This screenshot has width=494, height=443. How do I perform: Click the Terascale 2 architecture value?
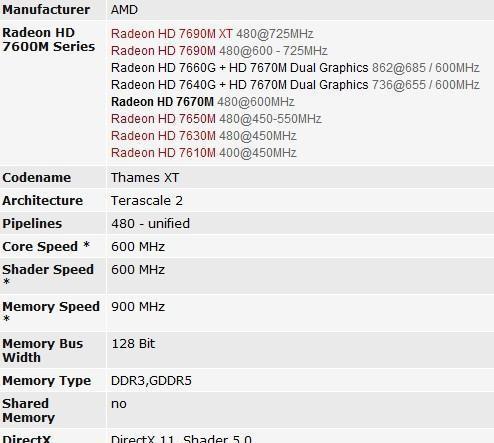(147, 201)
